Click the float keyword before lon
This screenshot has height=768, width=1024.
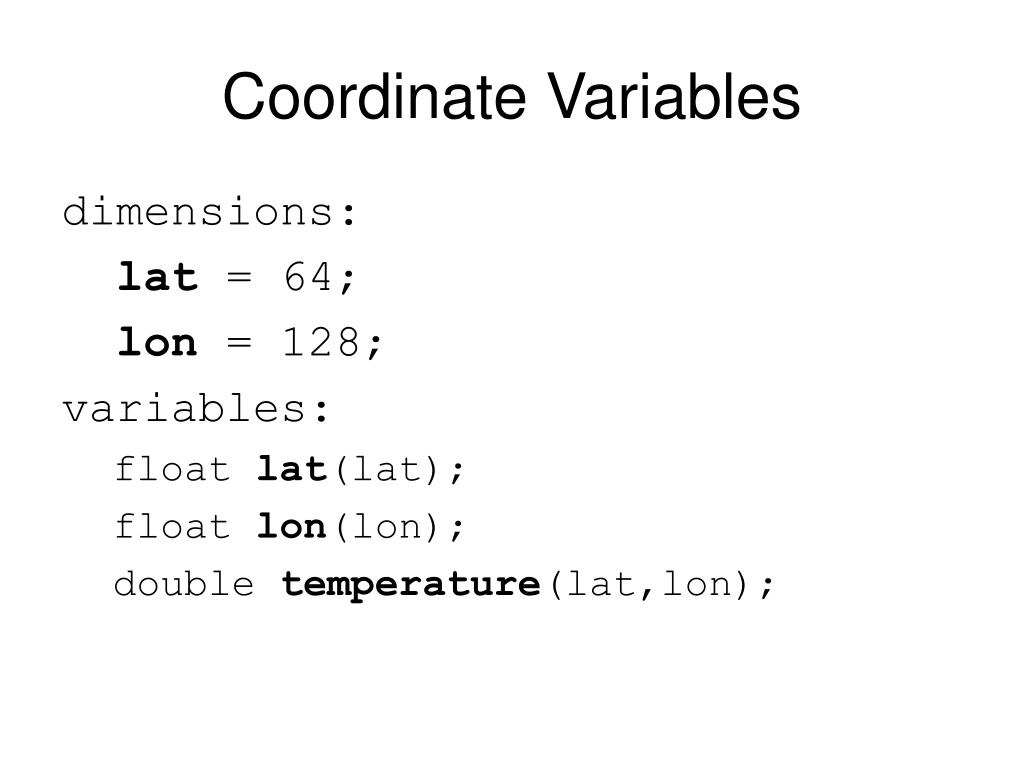click(x=172, y=526)
